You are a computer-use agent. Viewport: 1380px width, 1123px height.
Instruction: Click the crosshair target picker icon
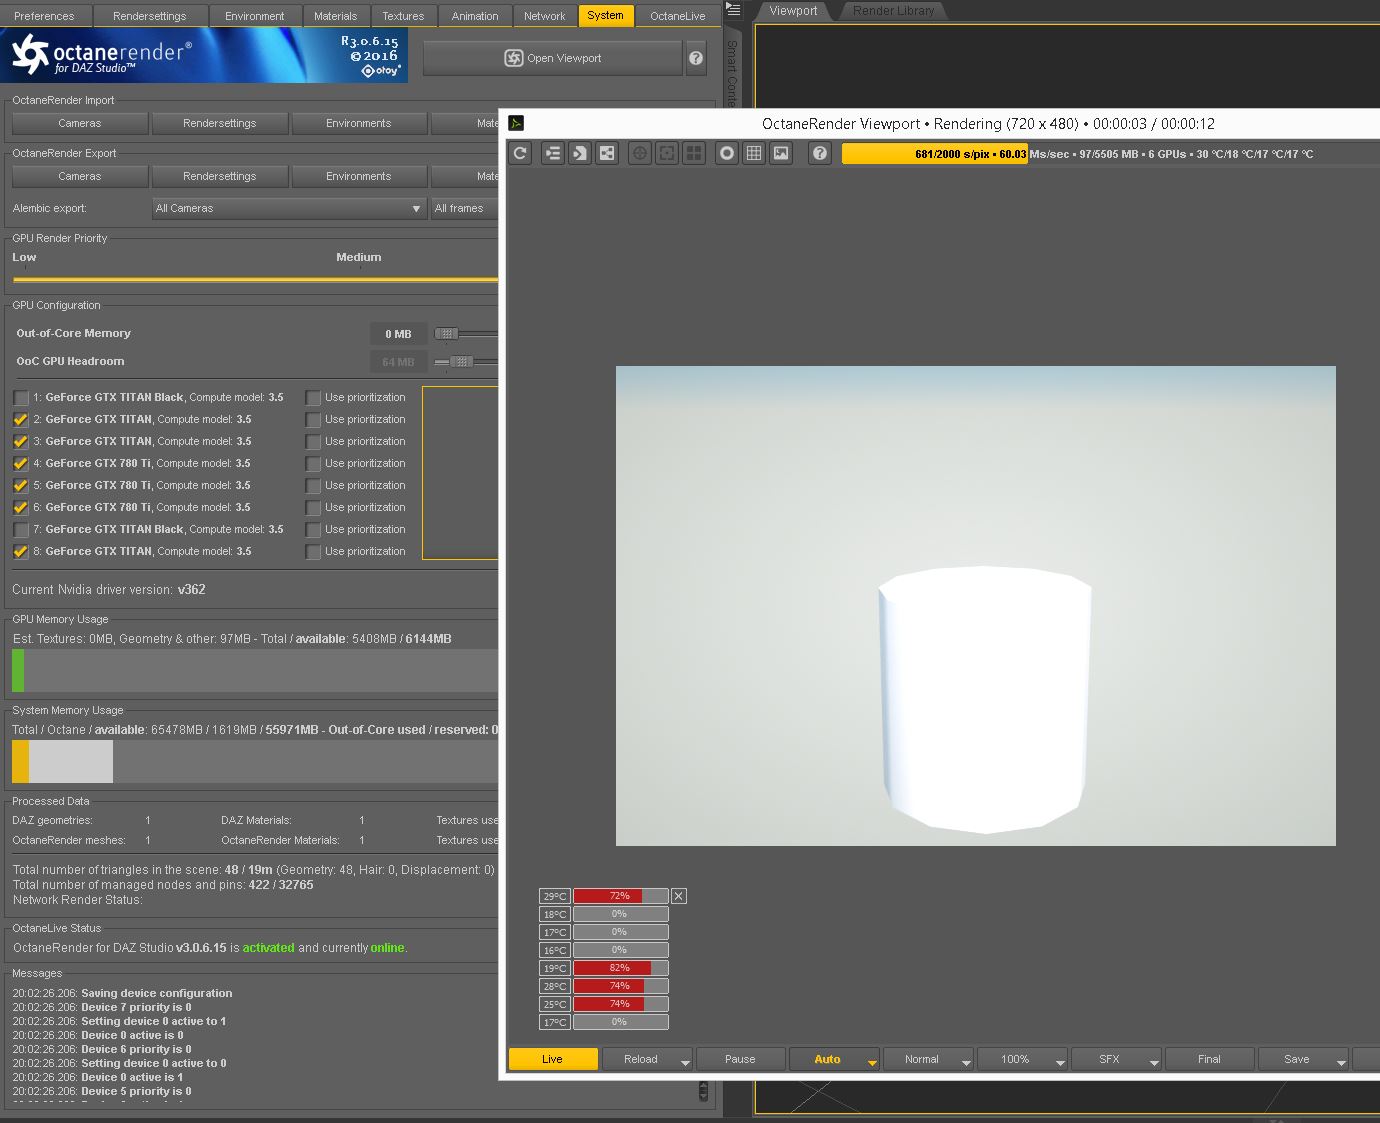639,153
